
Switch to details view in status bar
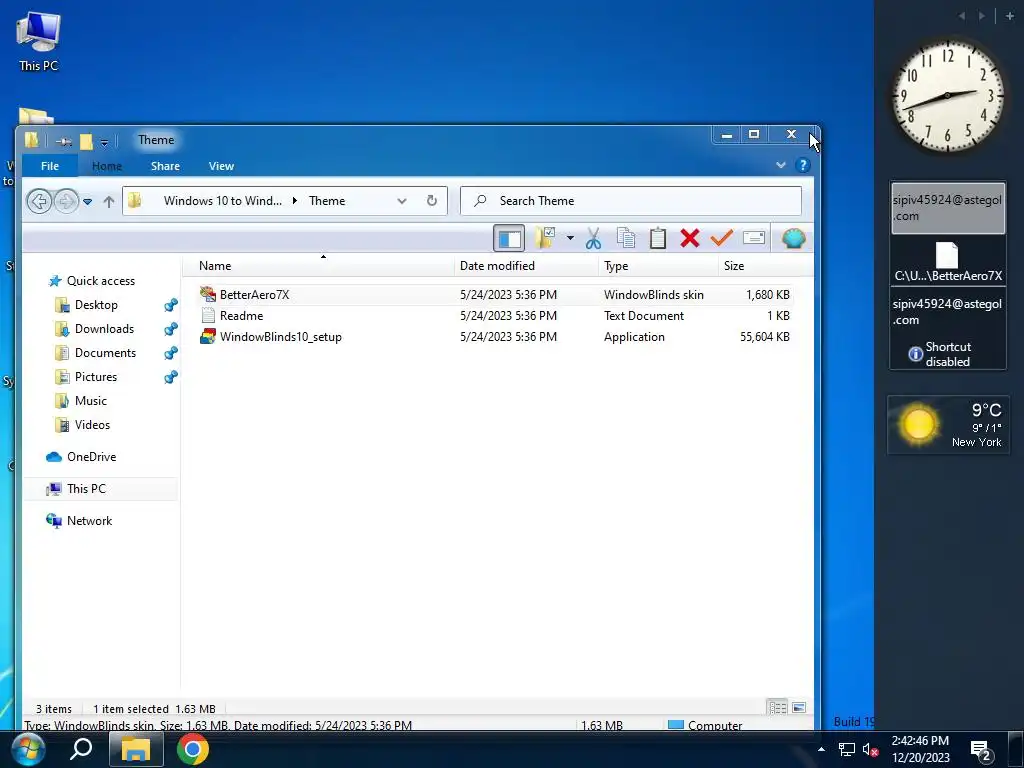point(777,708)
